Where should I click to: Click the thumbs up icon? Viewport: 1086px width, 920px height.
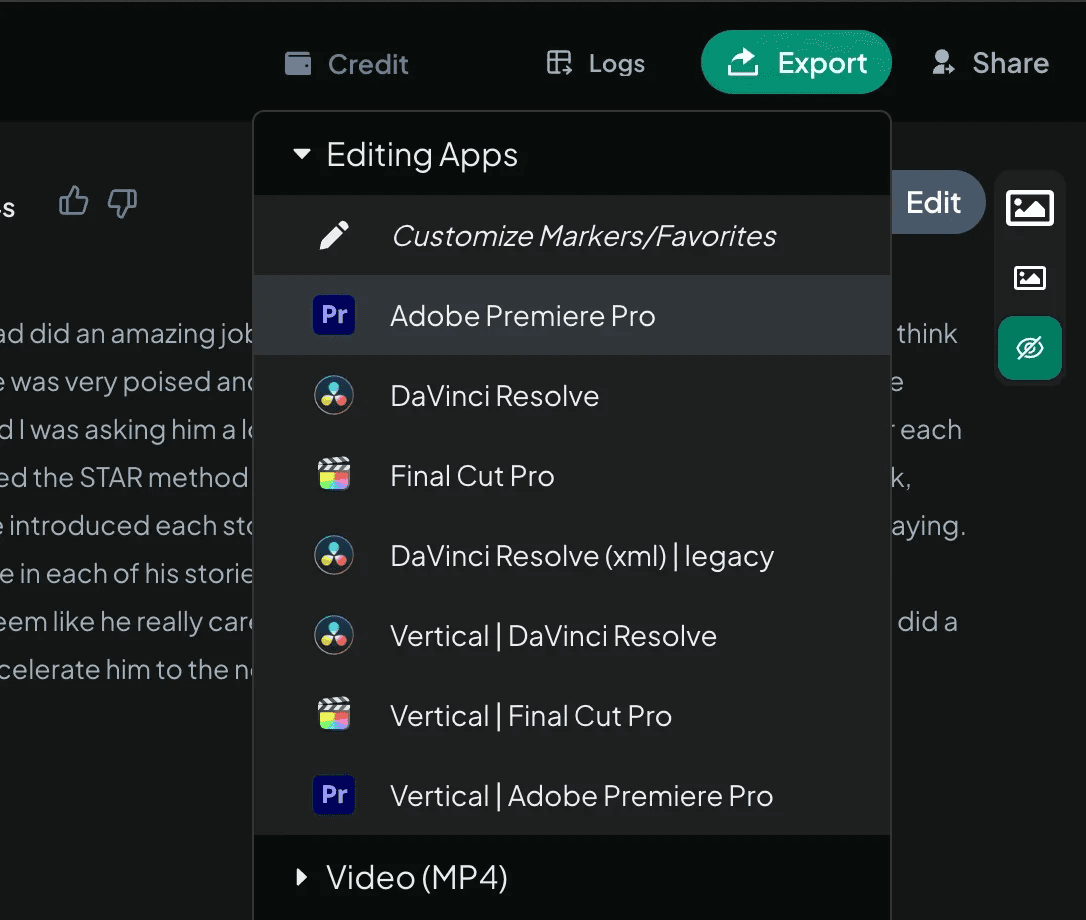pyautogui.click(x=73, y=202)
